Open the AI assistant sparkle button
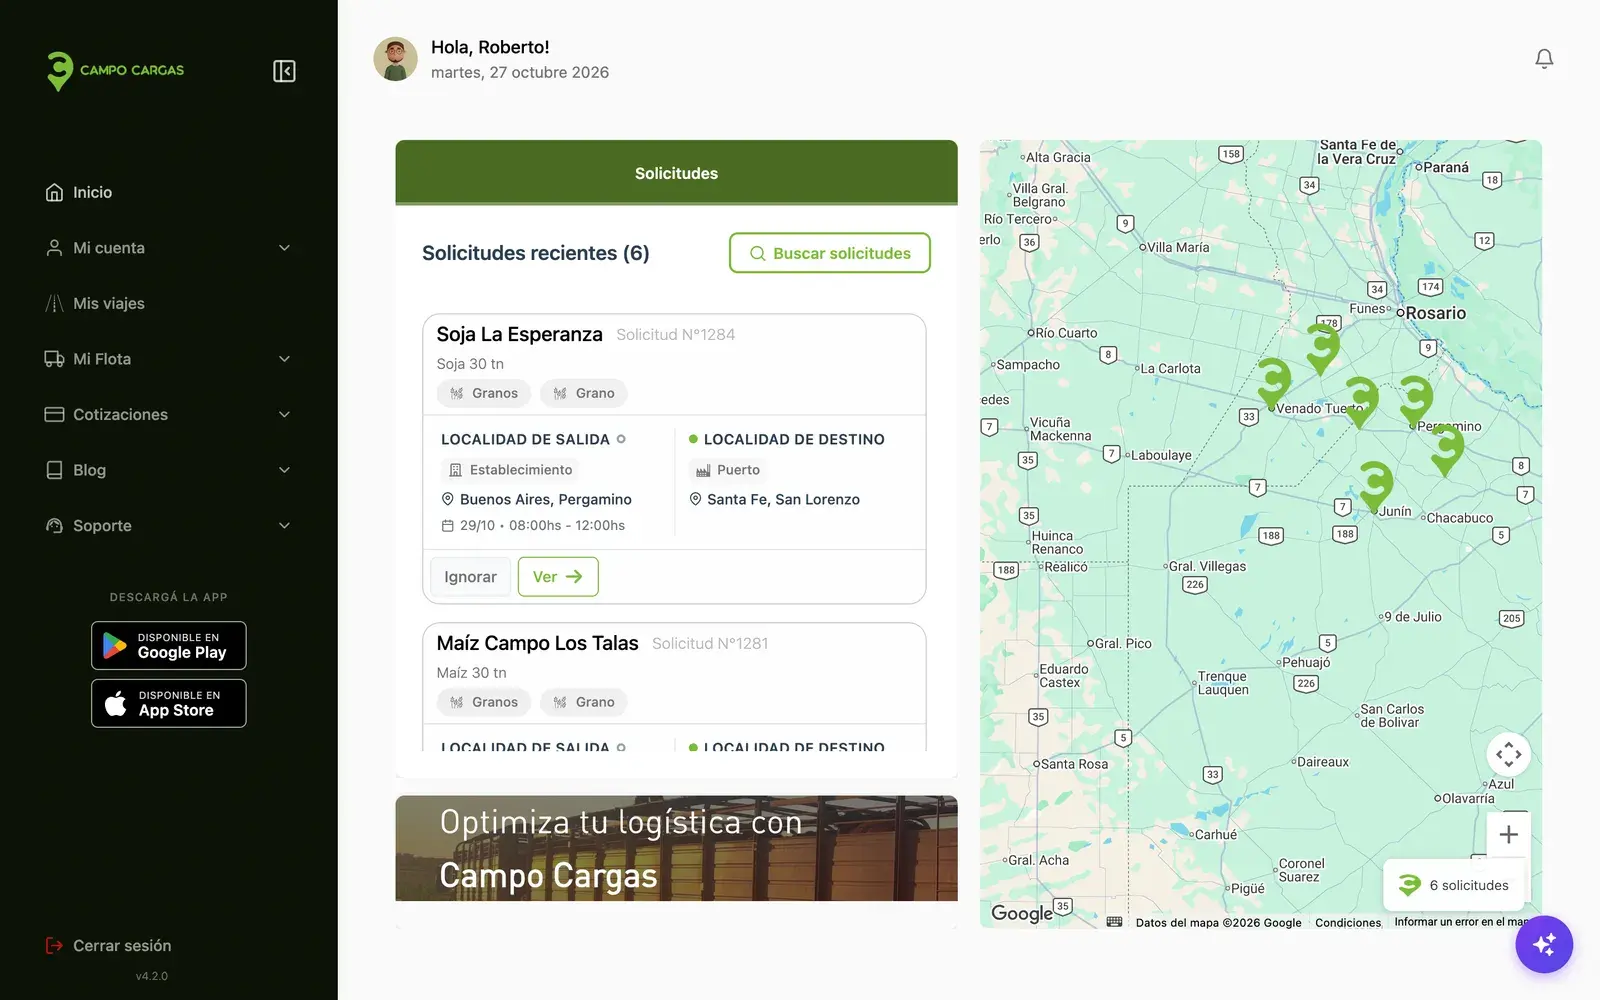1600x1000 pixels. pos(1544,944)
